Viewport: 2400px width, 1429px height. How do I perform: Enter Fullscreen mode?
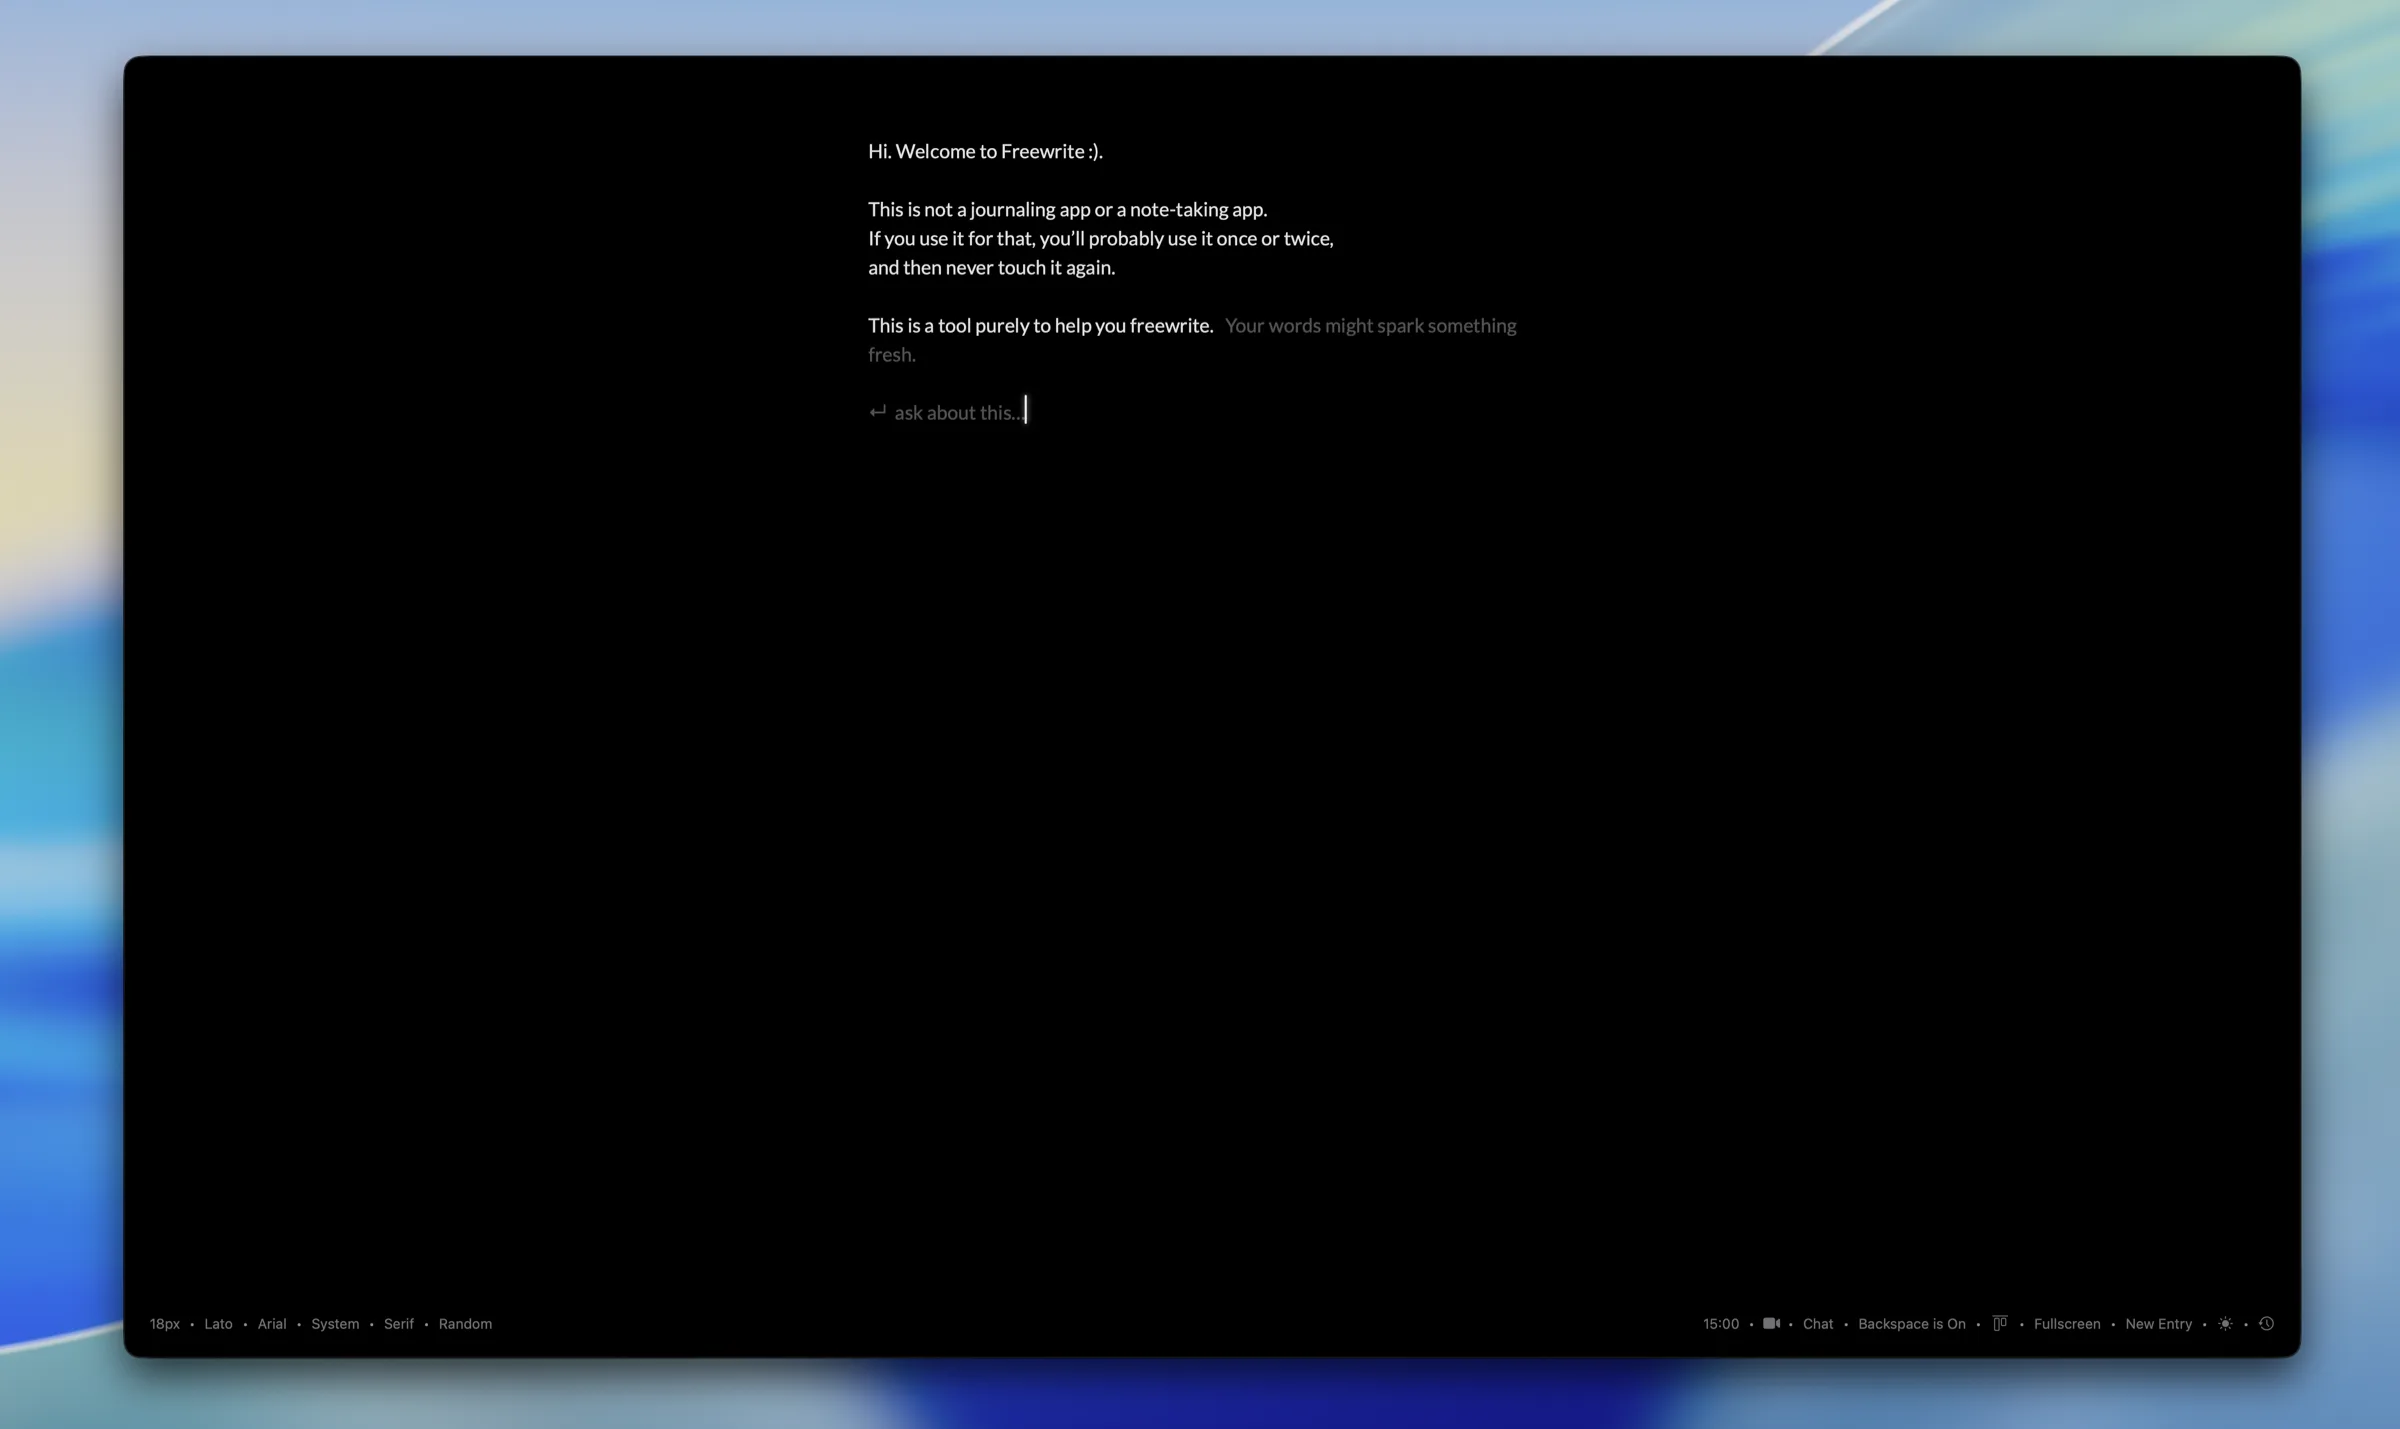tap(2066, 1323)
